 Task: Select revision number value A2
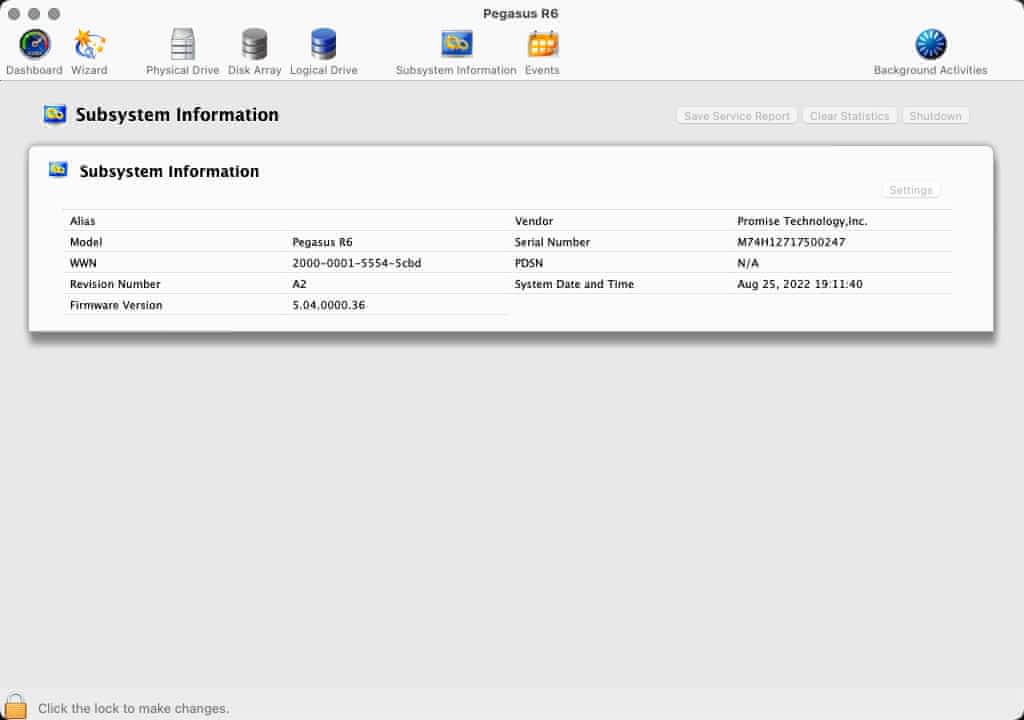(x=299, y=284)
